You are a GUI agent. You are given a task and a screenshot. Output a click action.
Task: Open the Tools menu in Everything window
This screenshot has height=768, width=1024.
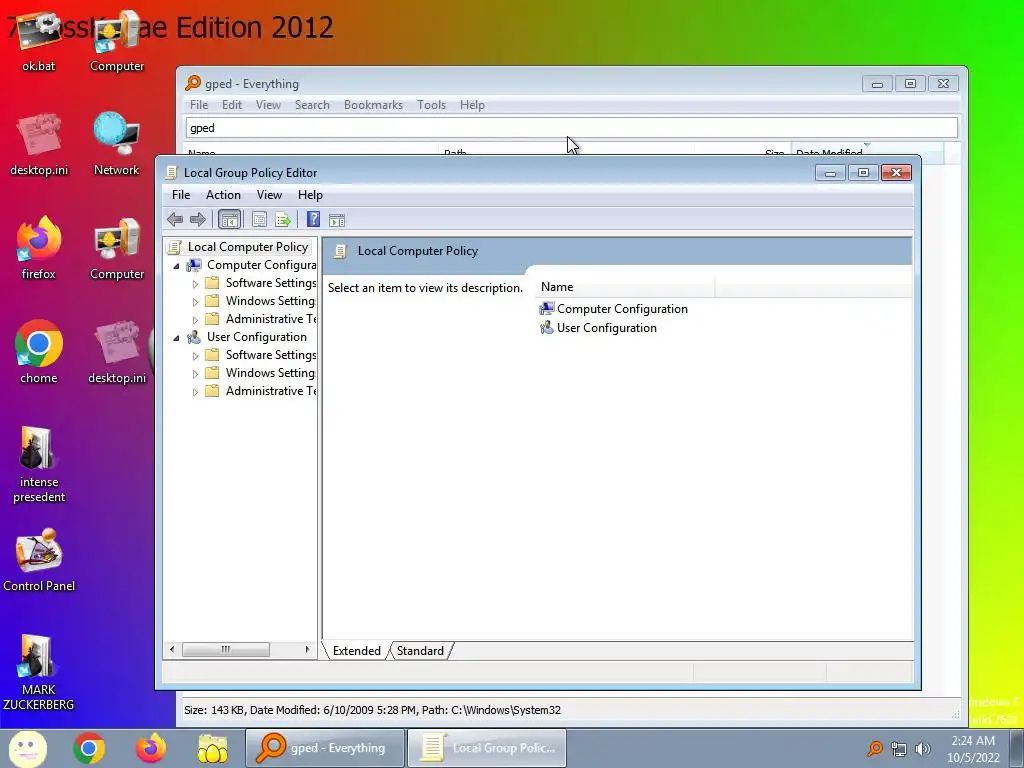[x=432, y=104]
